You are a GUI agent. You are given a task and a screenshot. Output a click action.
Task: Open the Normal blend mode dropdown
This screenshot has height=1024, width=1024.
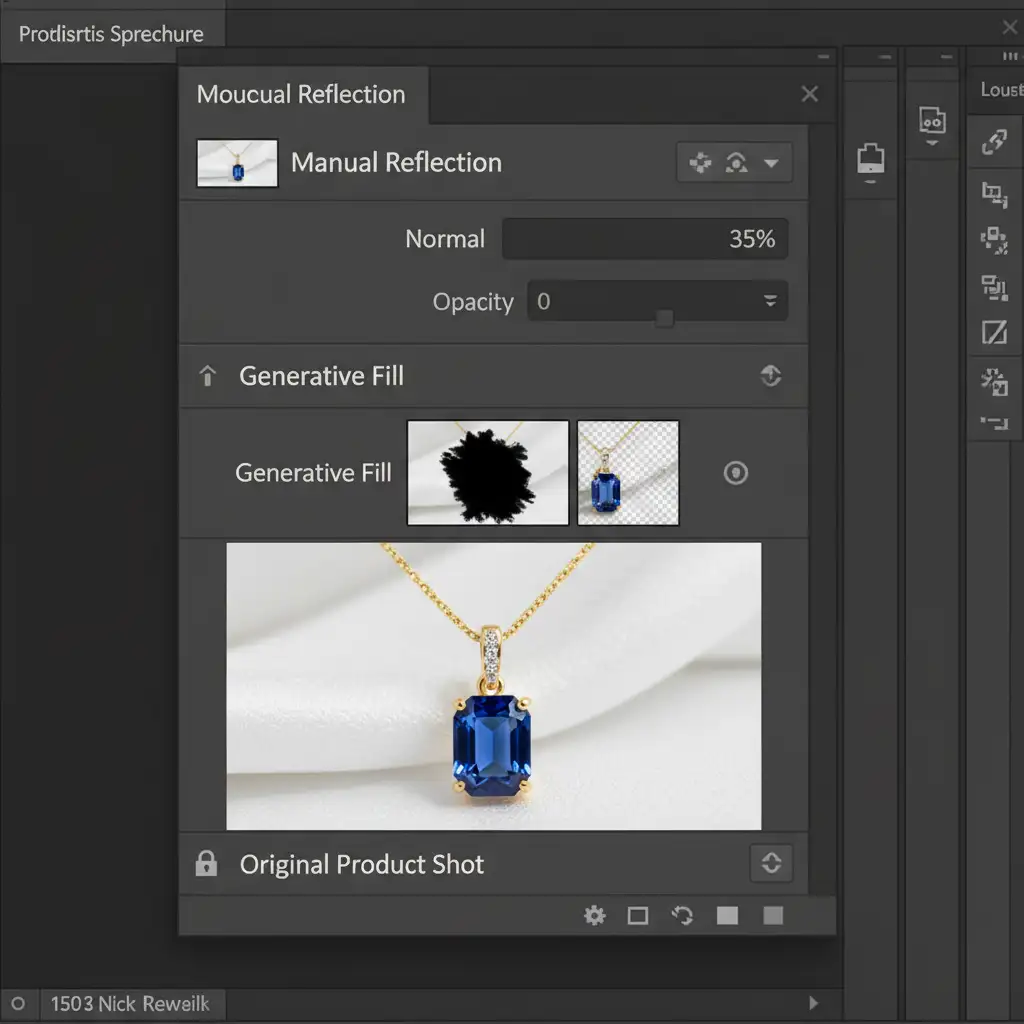[644, 239]
